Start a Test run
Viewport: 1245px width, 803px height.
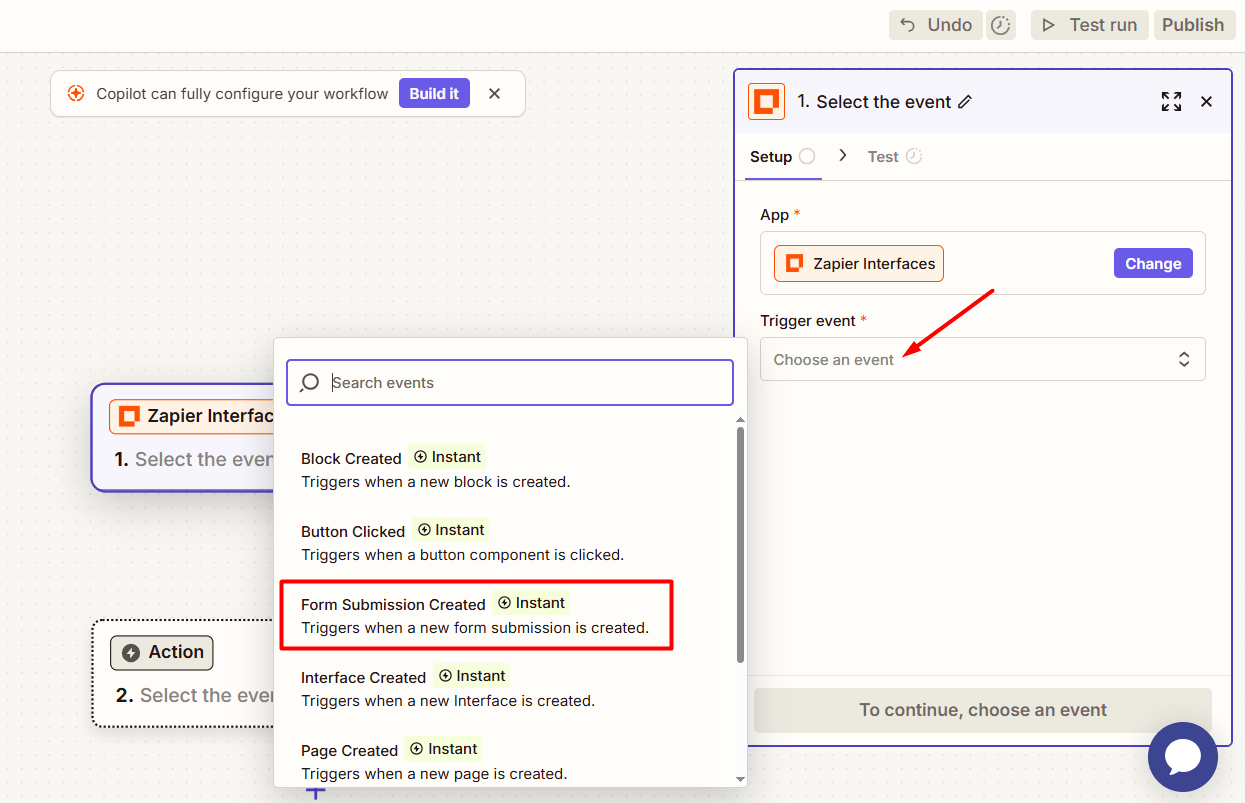[1090, 25]
